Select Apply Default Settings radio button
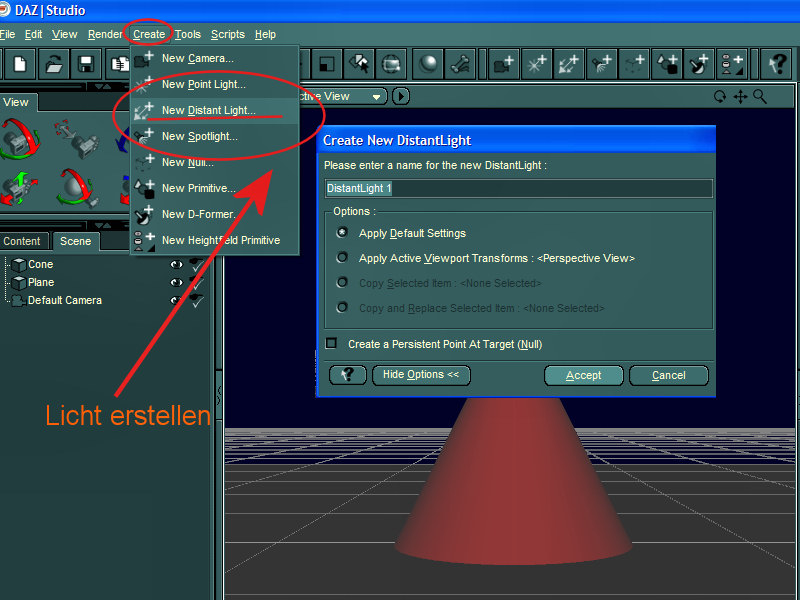 point(342,233)
